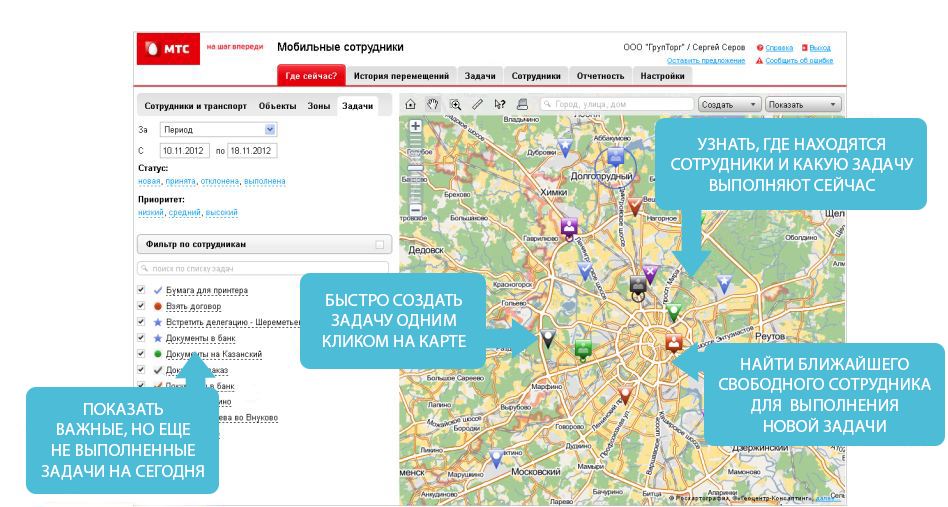Filter by status выполнена
This screenshot has height=507, width=948.
coord(265,181)
